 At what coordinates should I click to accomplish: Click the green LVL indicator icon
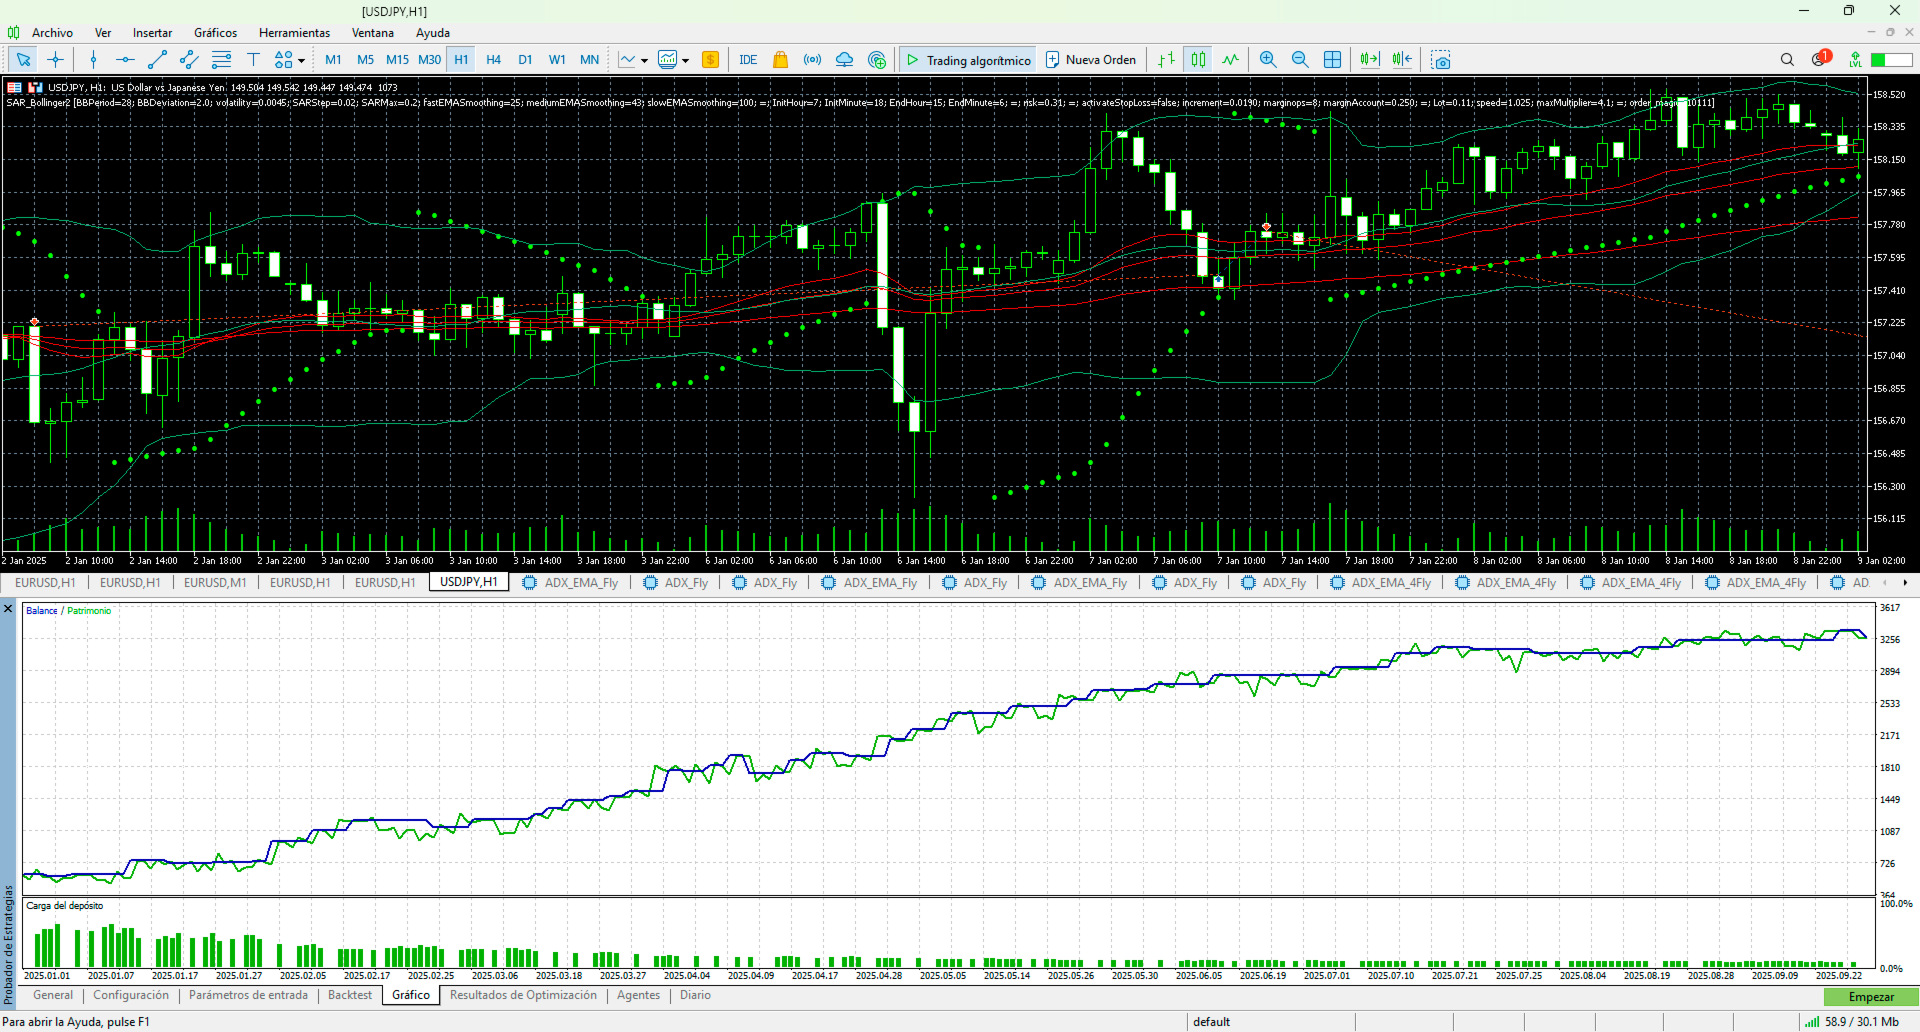[1855, 60]
